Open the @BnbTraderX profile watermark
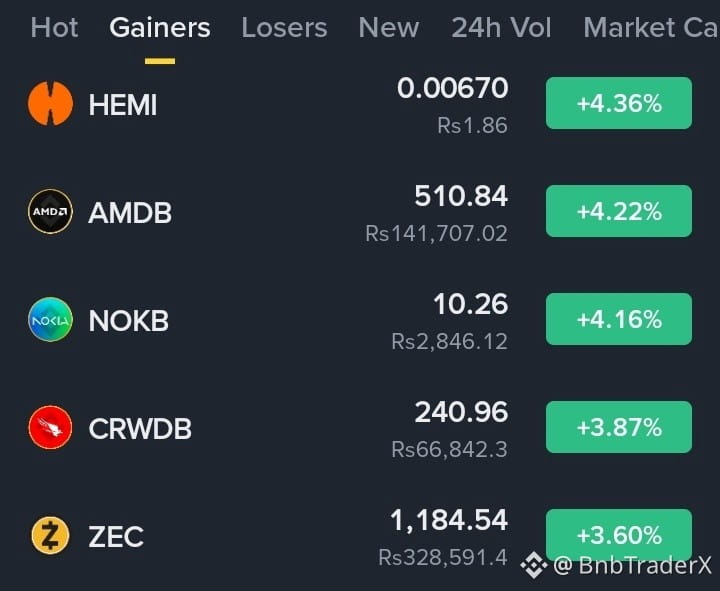 632,565
